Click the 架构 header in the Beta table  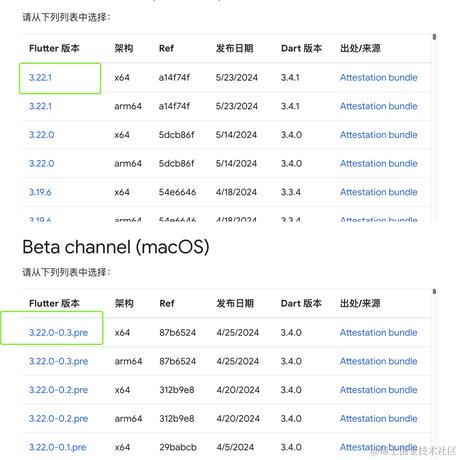pyautogui.click(x=124, y=304)
